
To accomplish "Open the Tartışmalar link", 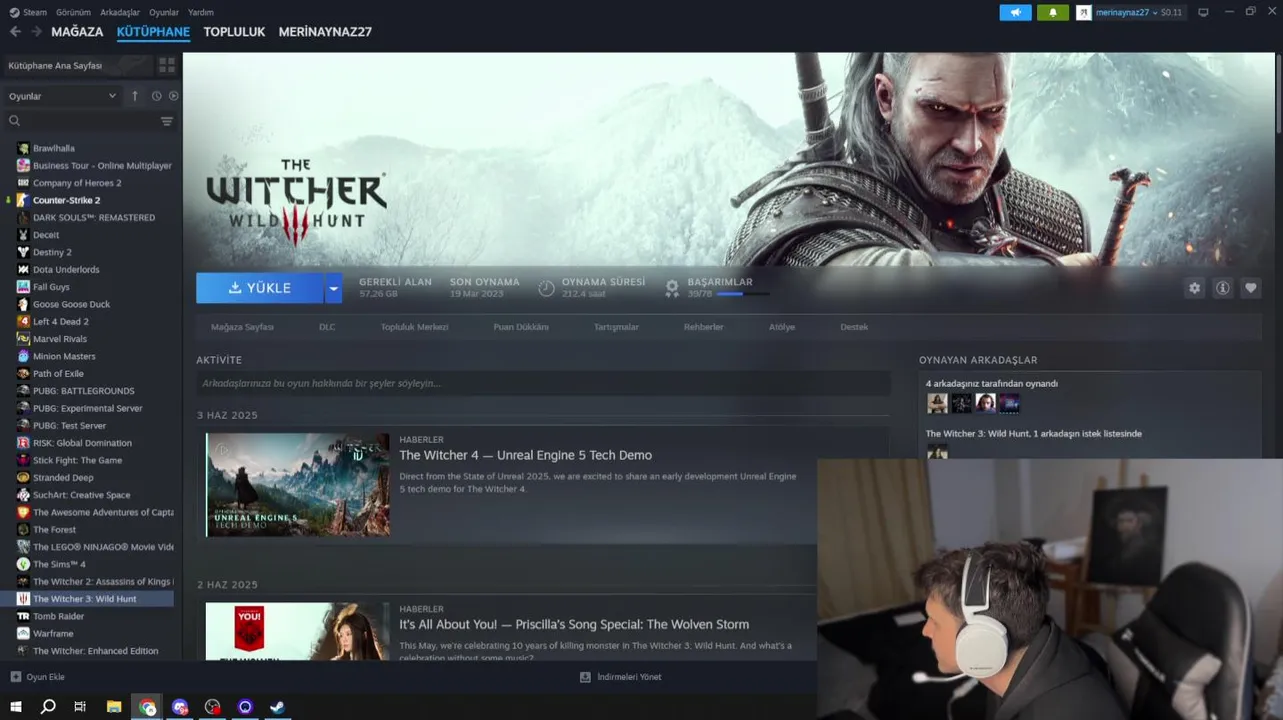I will tap(616, 327).
